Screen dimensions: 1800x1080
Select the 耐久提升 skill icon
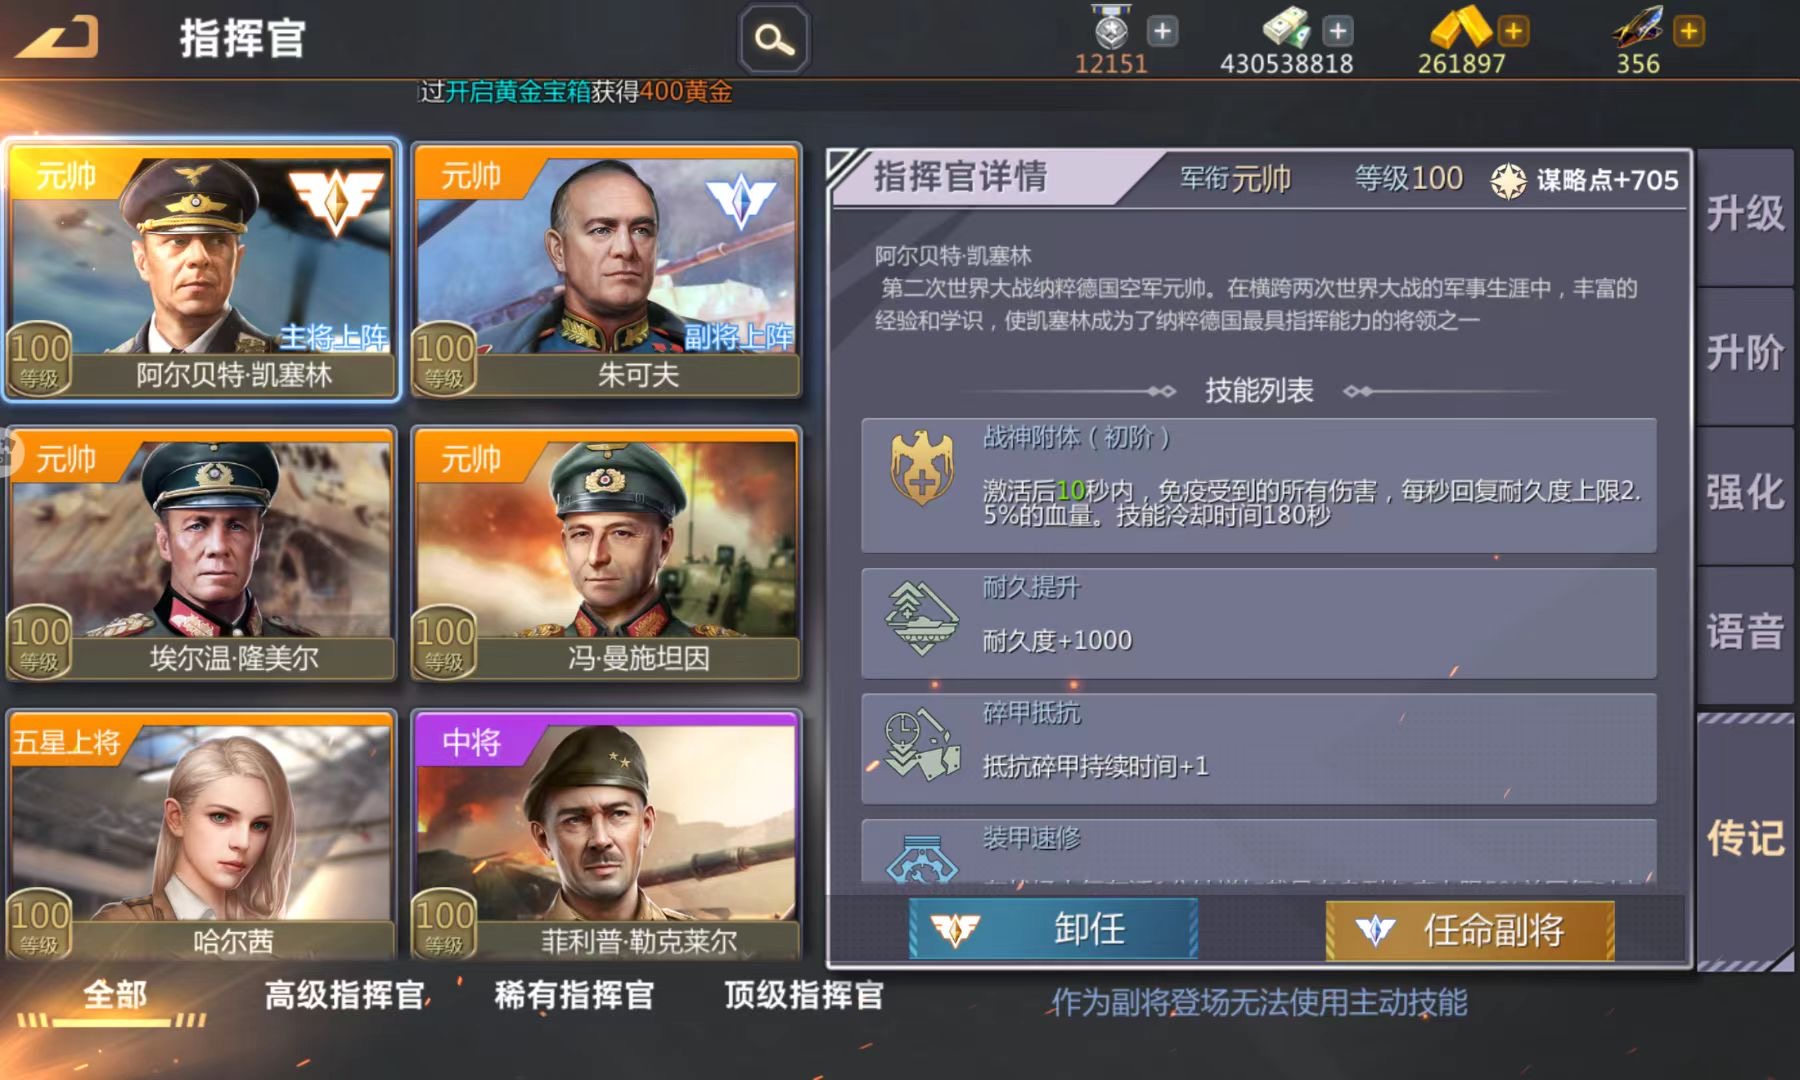[x=922, y=619]
